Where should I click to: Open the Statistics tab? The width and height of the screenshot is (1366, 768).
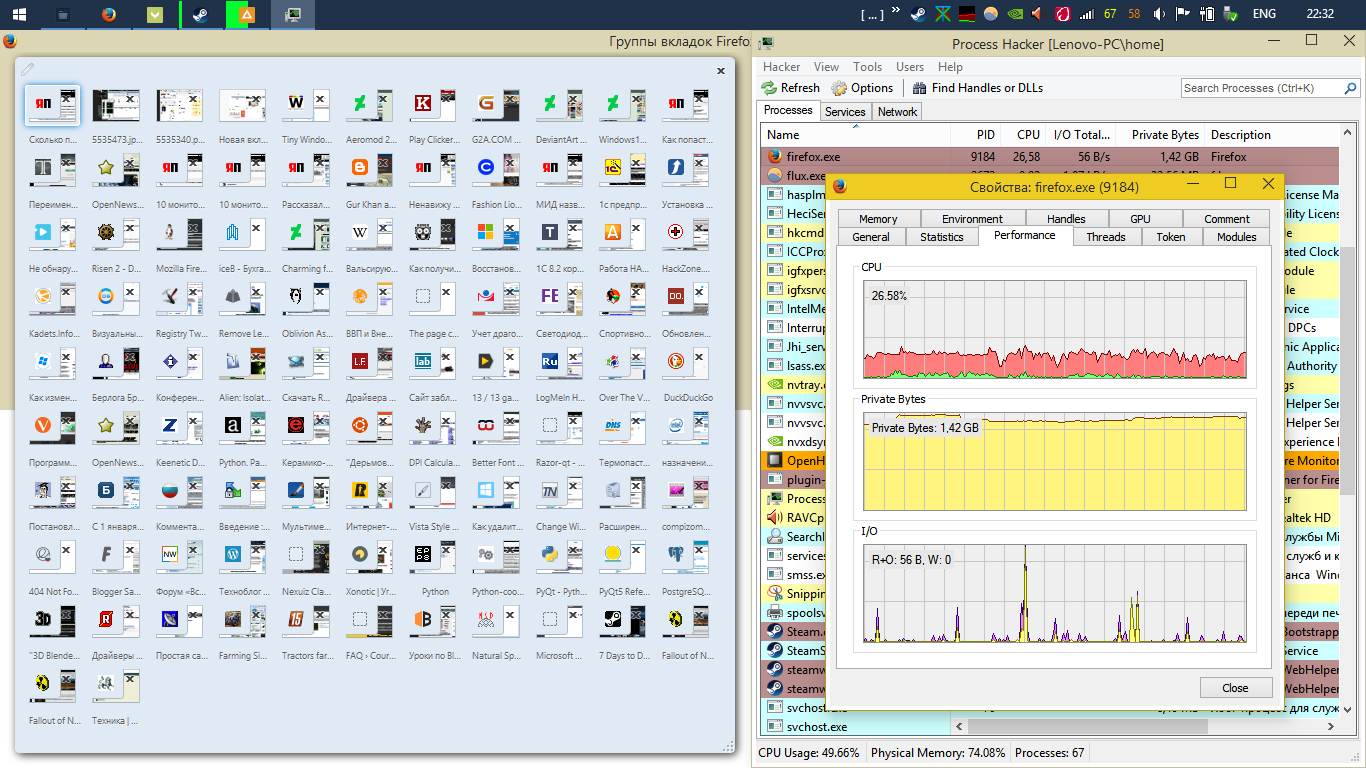point(942,237)
